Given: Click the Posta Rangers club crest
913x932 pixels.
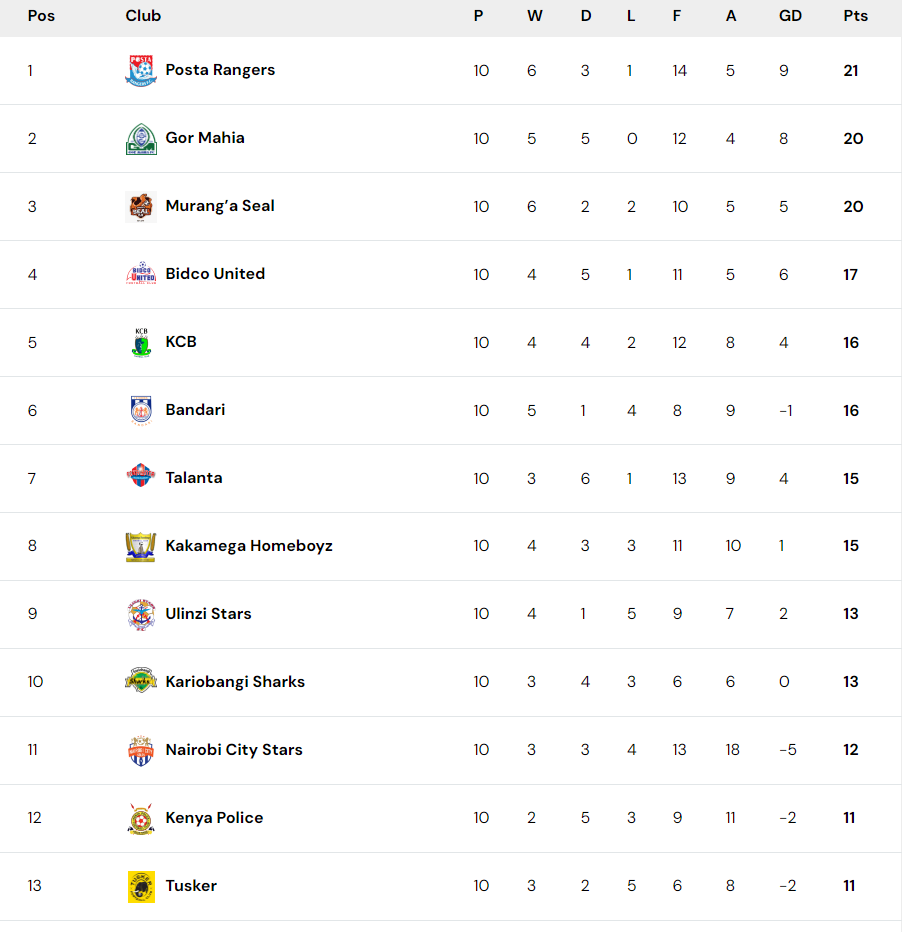Looking at the screenshot, I should (x=141, y=71).
